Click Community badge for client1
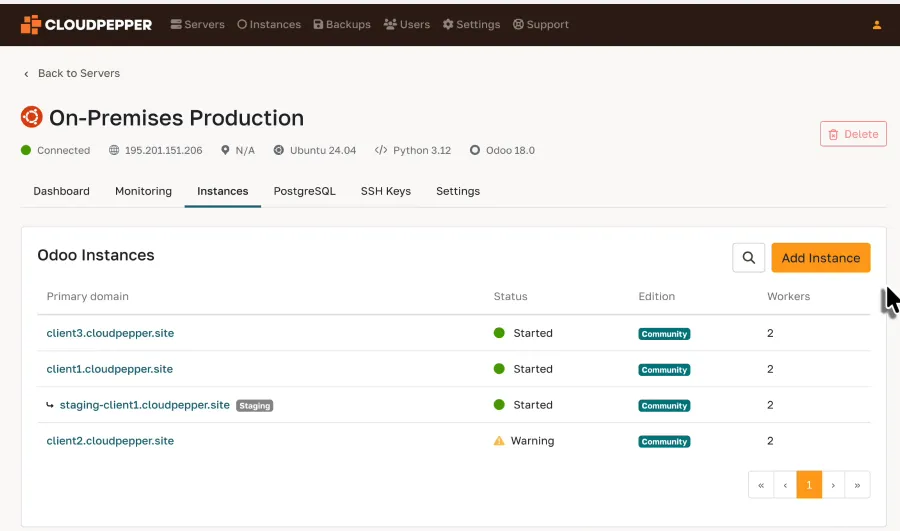The height and width of the screenshot is (531, 900). [x=664, y=370]
